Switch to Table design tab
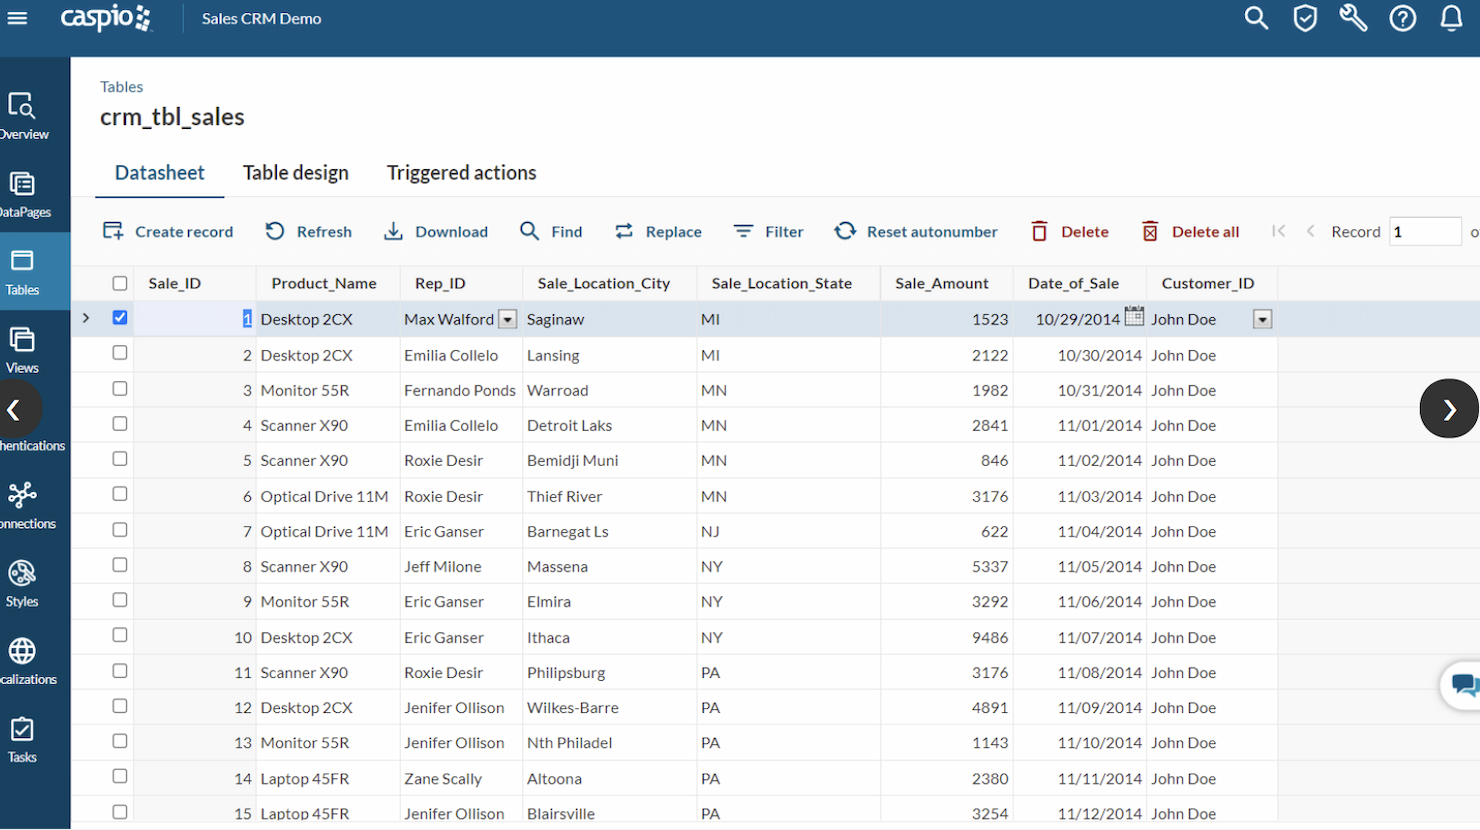The height and width of the screenshot is (830, 1480). point(296,172)
